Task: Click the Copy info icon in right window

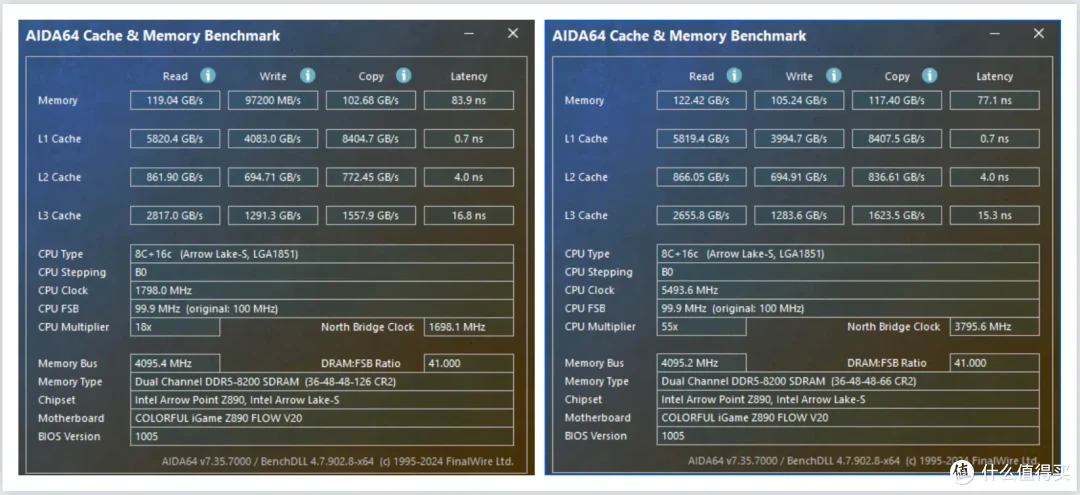Action: tap(930, 75)
